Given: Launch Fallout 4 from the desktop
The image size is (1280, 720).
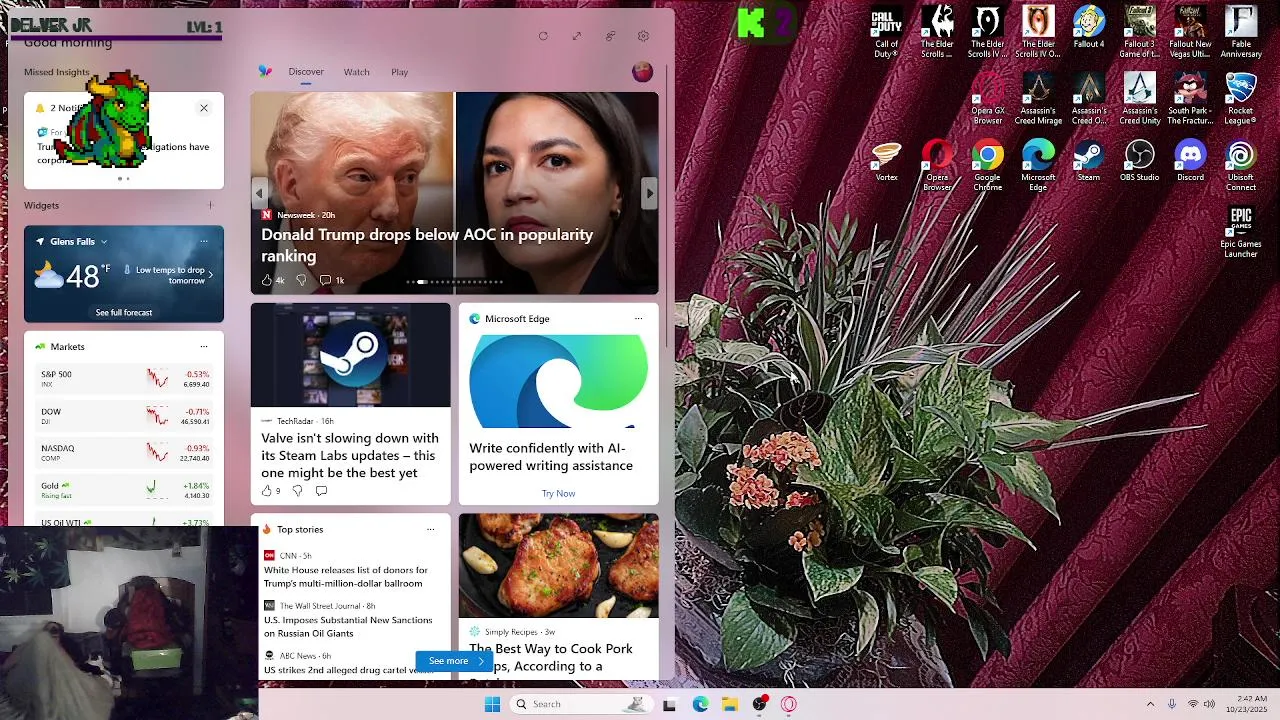Looking at the screenshot, I should [x=1089, y=27].
